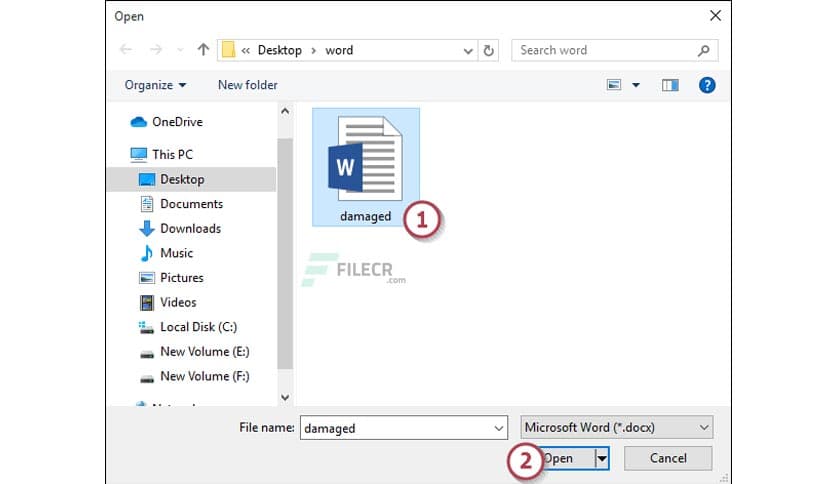Click the Pictures icon in sidebar
Image resolution: width=836 pixels, height=484 pixels.
pos(147,278)
